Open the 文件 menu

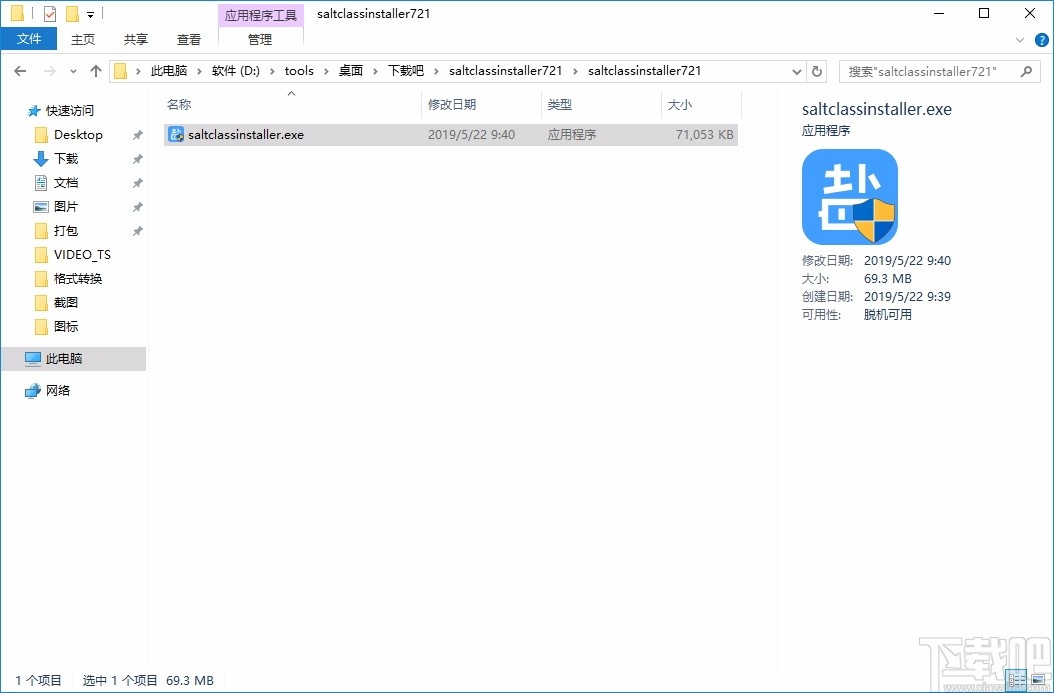[x=29, y=38]
